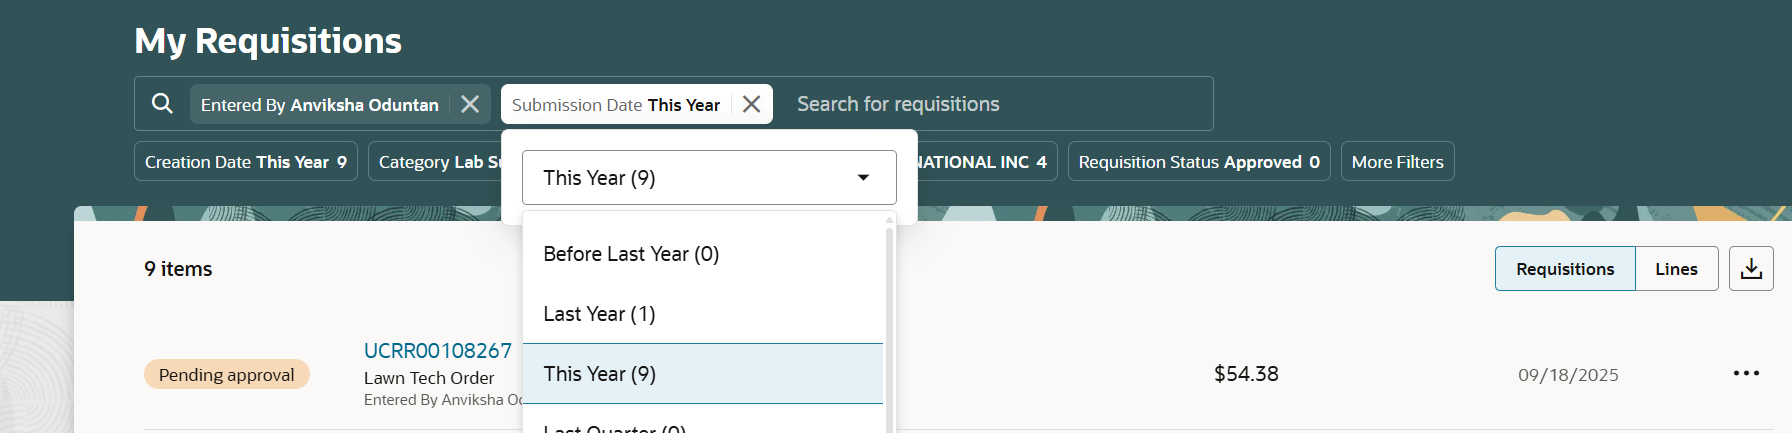Remove the Entered By Anviksha Oduntan filter

click(470, 104)
